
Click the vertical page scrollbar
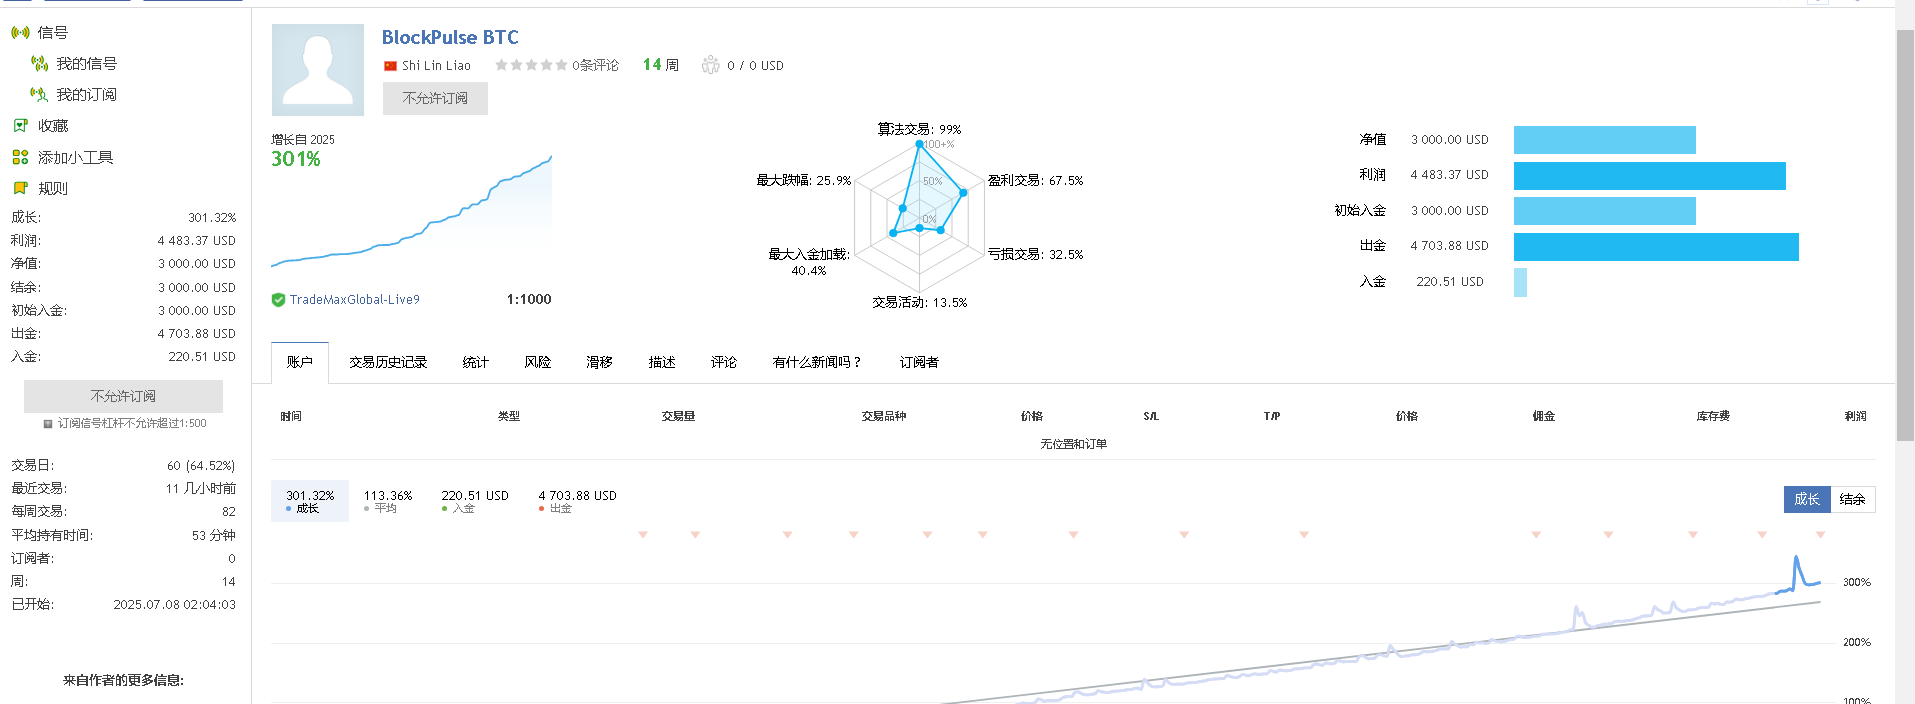point(1905,235)
